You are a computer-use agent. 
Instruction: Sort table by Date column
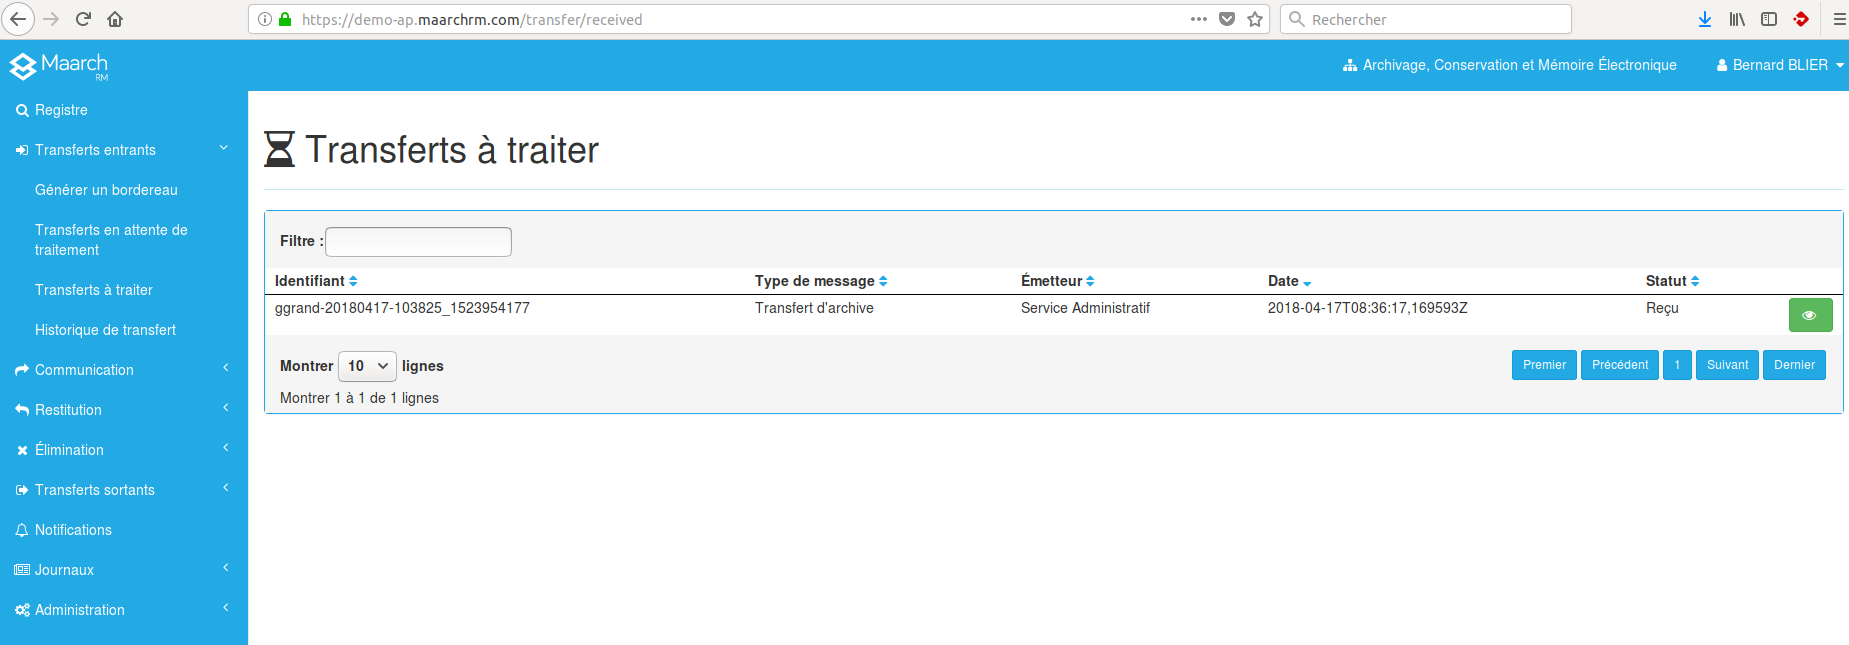[x=1289, y=281]
